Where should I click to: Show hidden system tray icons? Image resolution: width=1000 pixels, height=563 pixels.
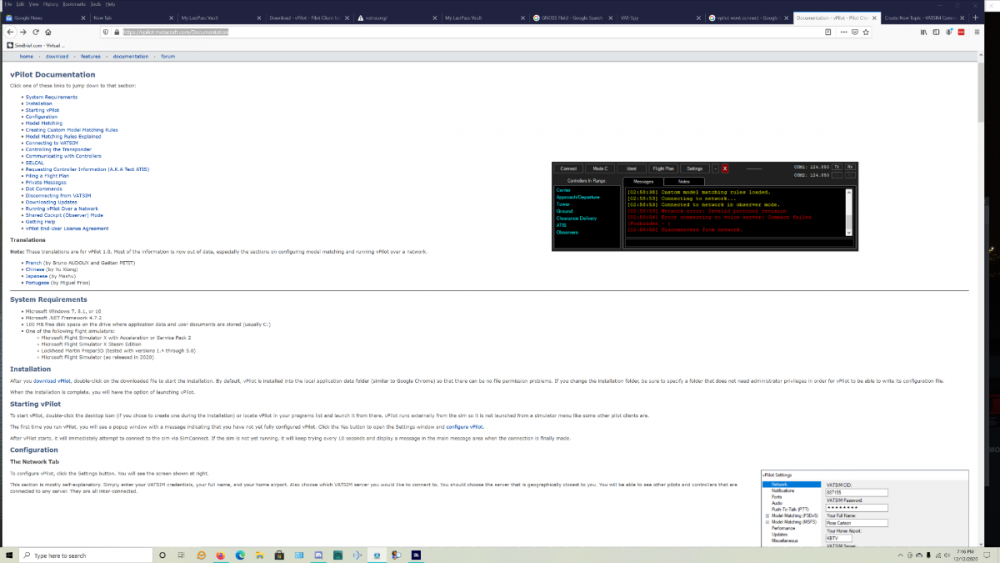pyautogui.click(x=901, y=555)
